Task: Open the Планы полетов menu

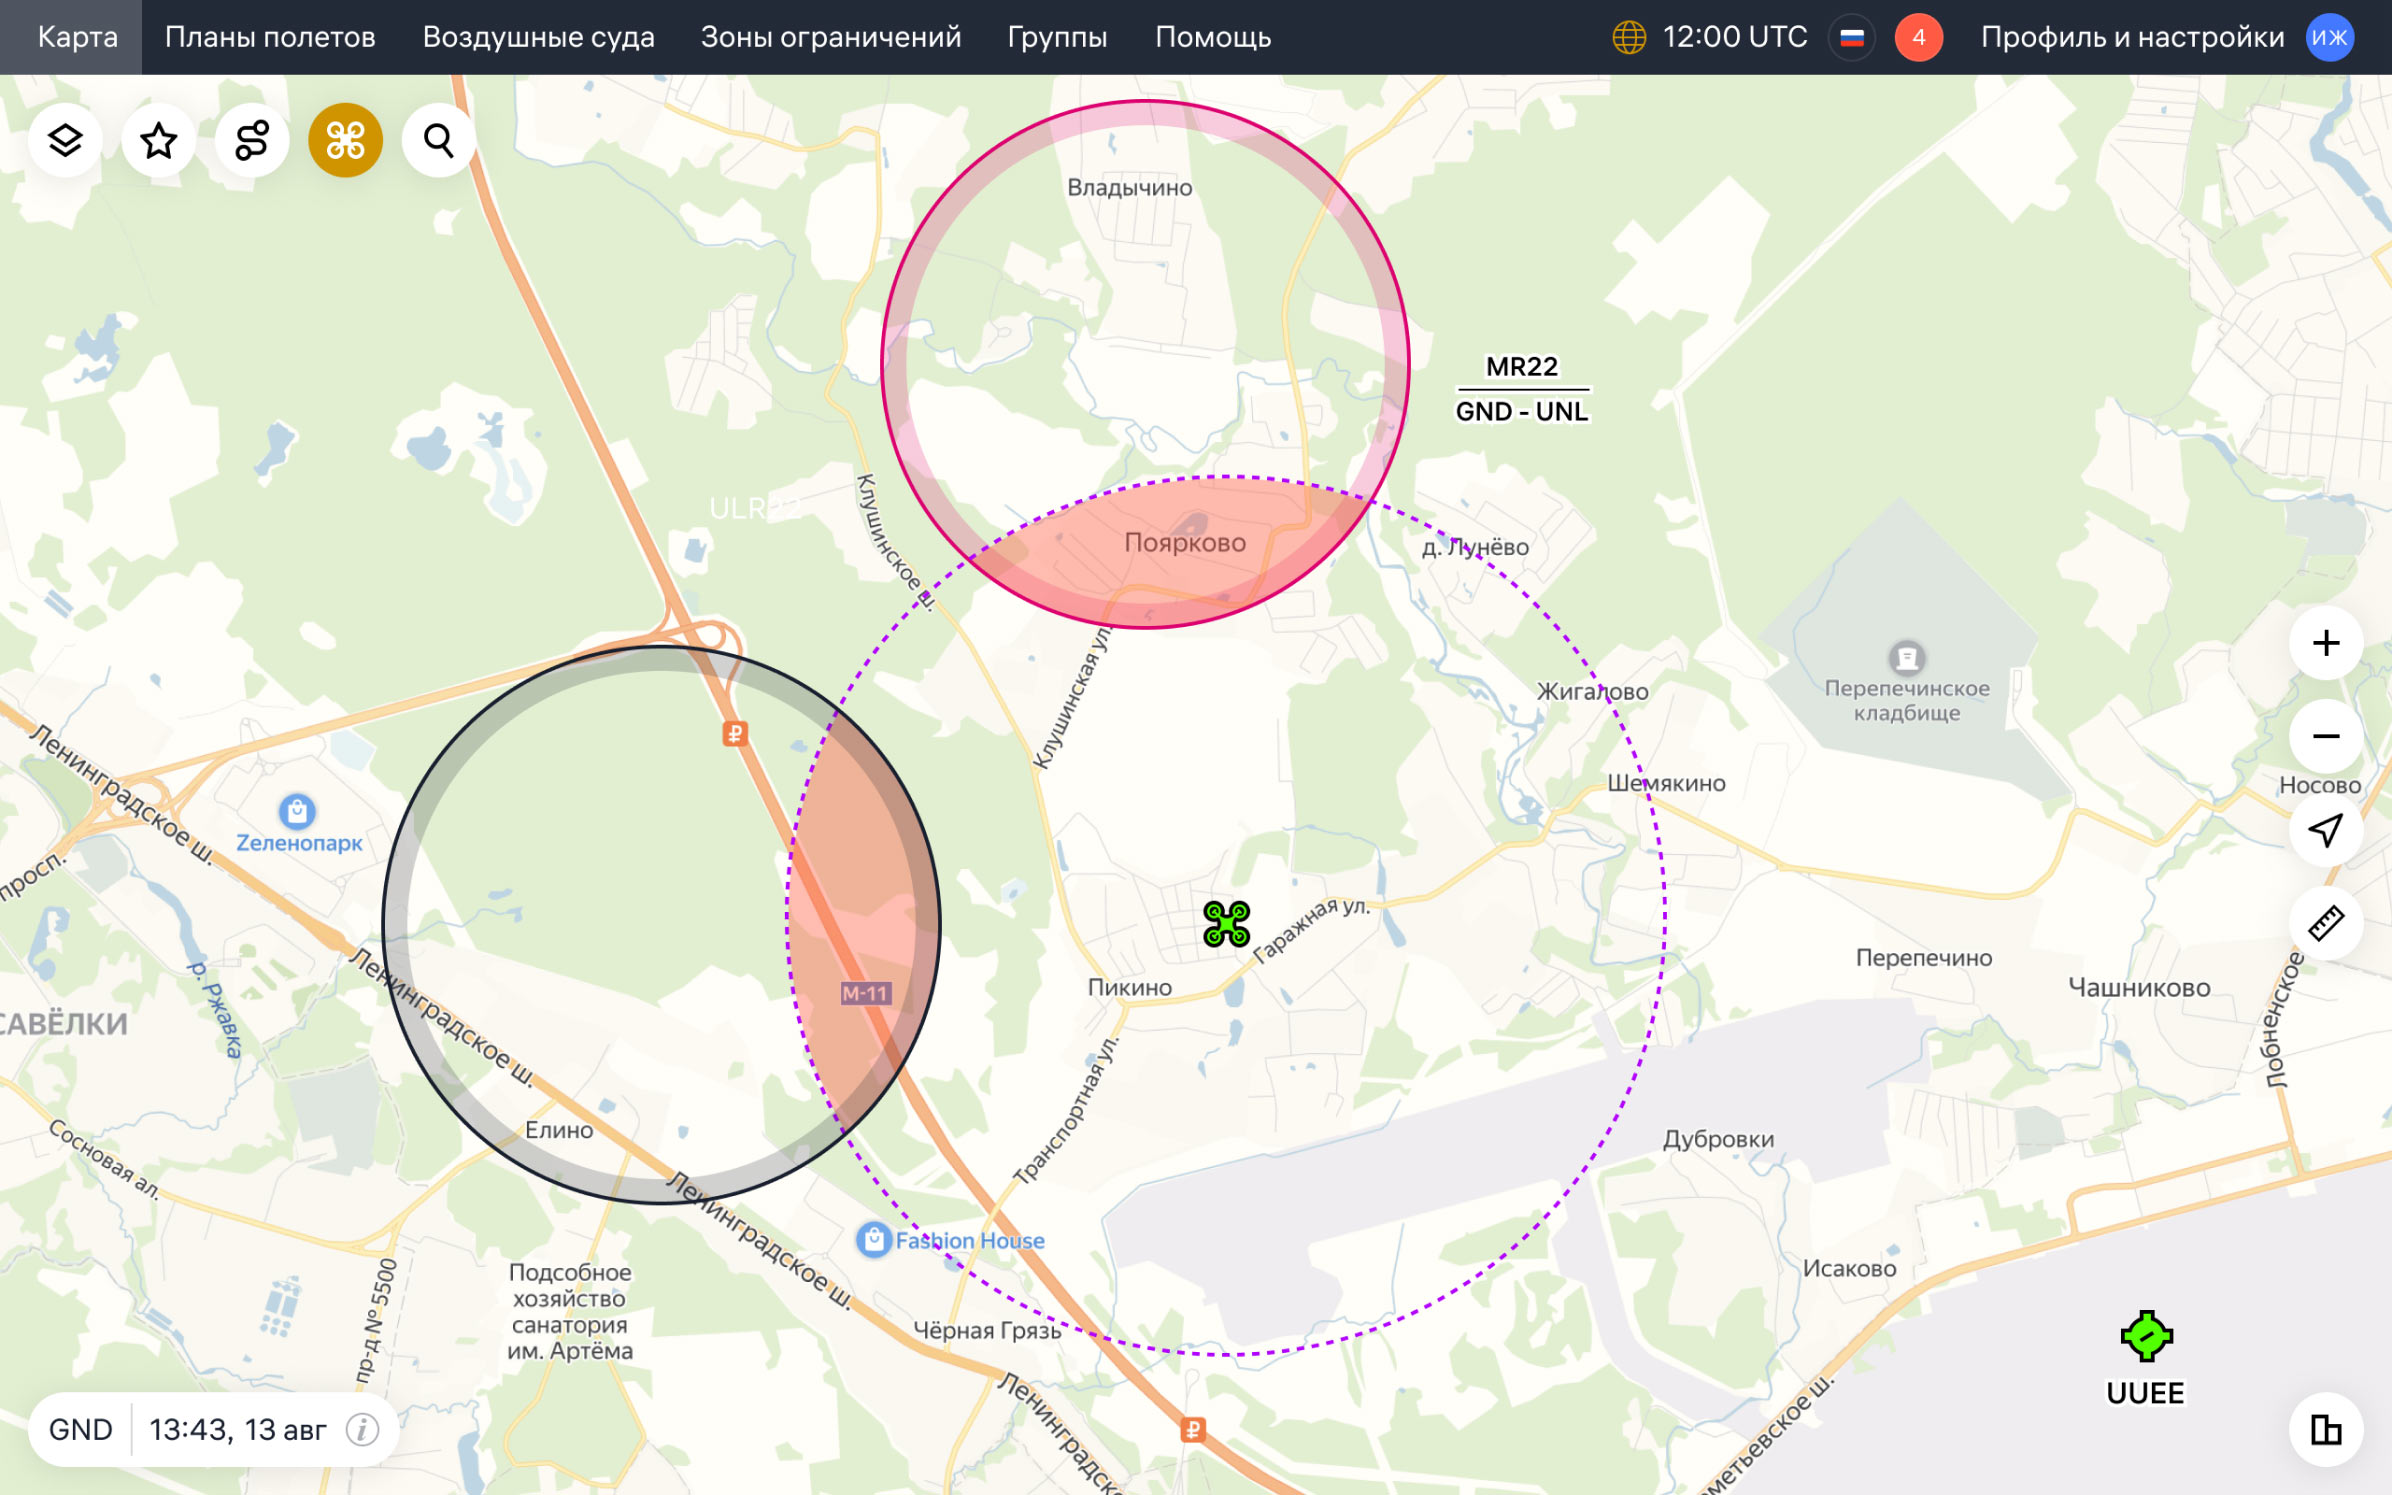Action: (270, 37)
